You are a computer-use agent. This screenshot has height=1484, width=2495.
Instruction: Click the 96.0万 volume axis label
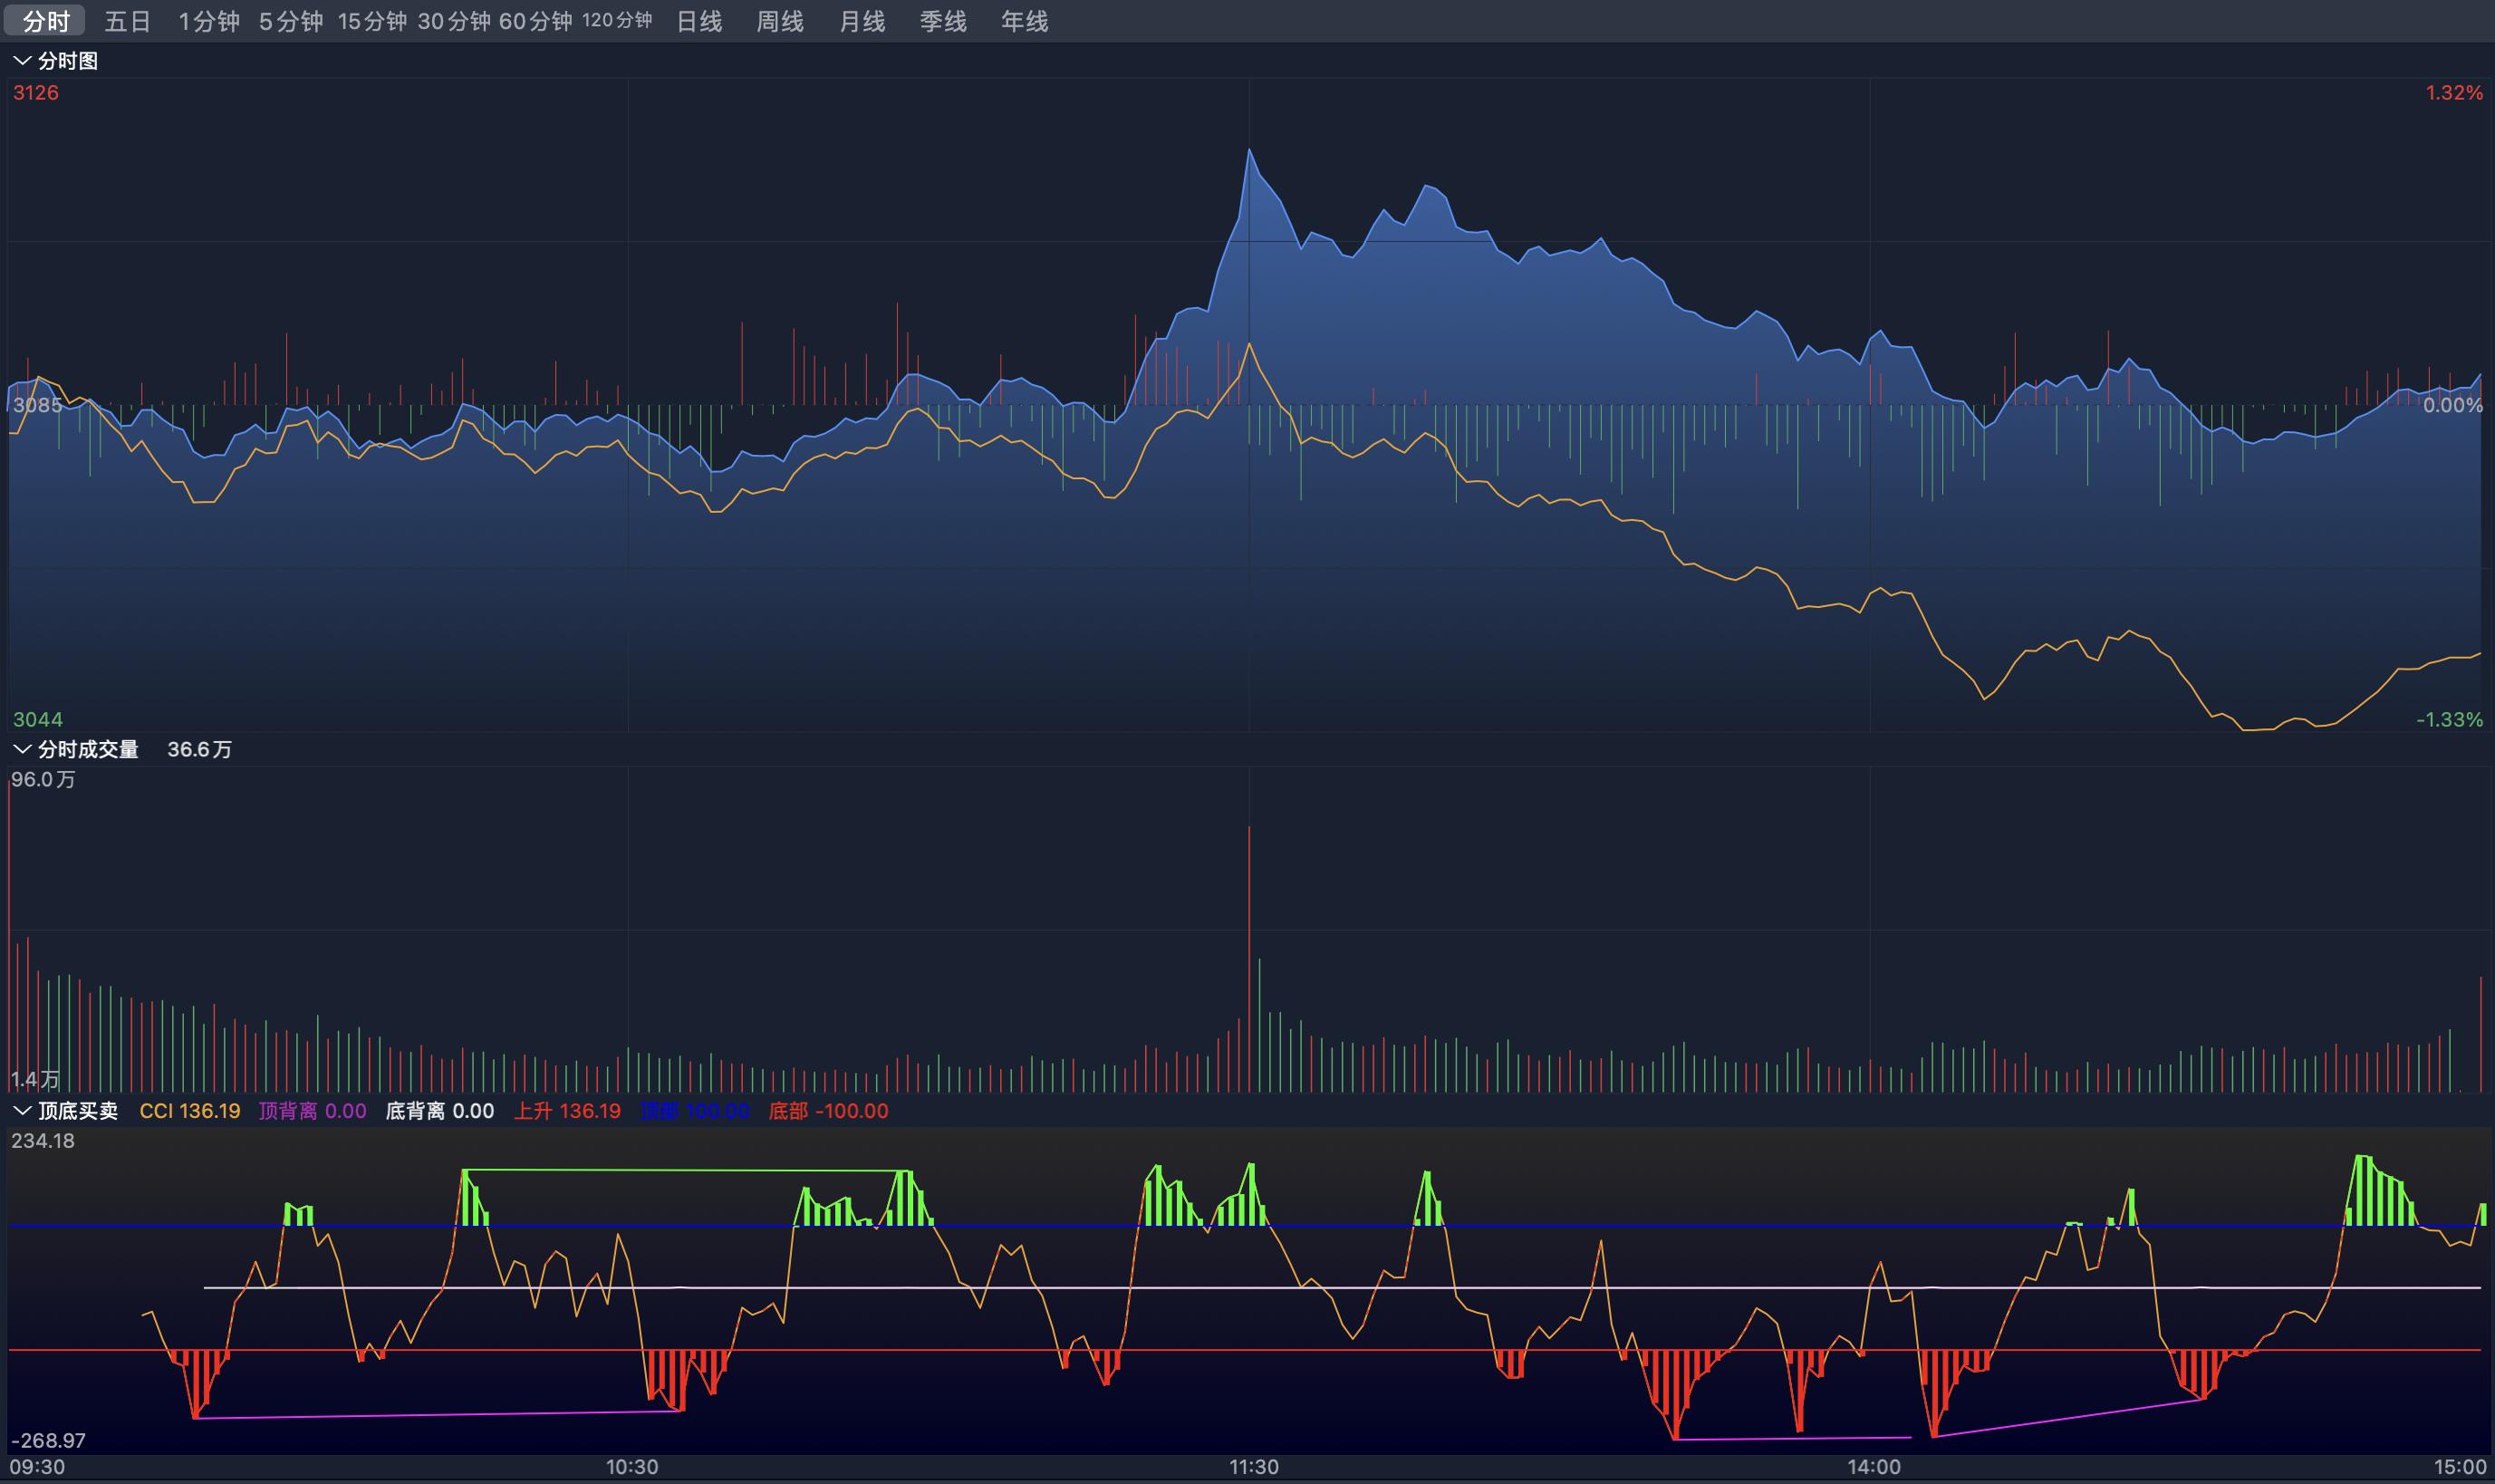[43, 779]
